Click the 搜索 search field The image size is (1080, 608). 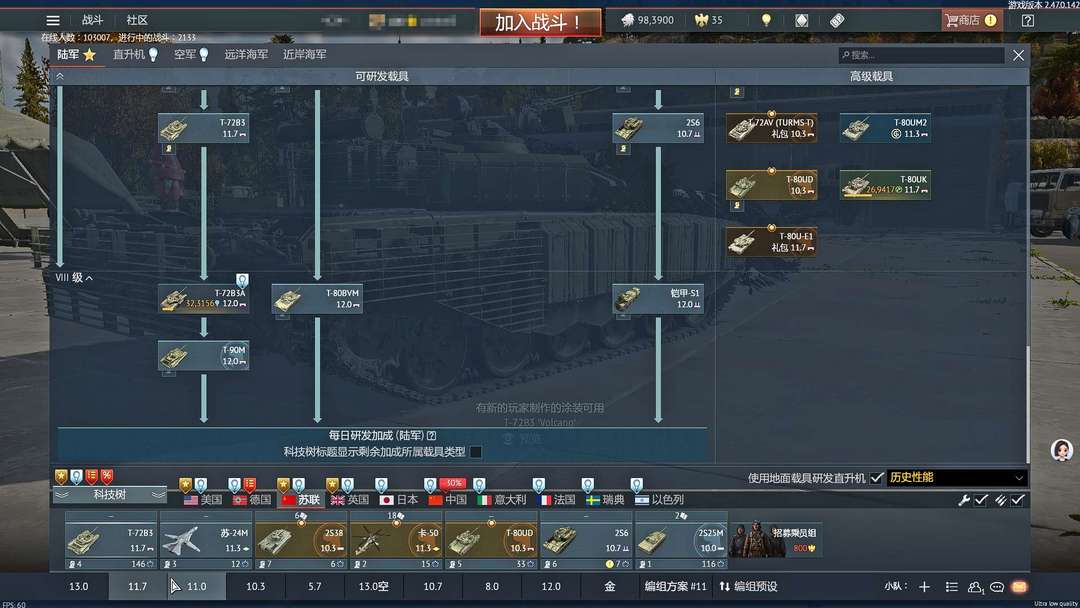tap(921, 55)
